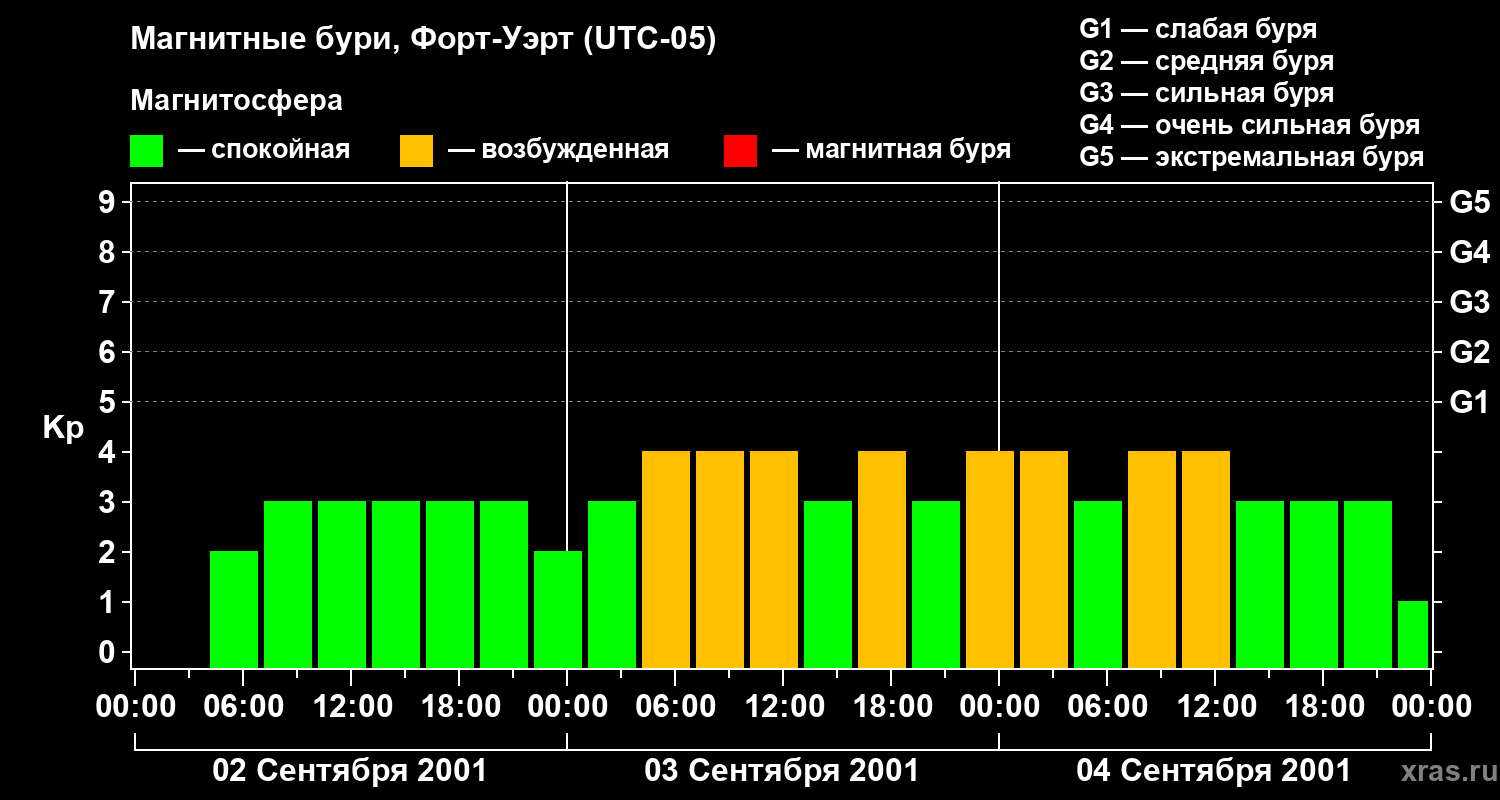The height and width of the screenshot is (800, 1500).
Task: Click the green Kp 2 bar just before midnight 02 September
Action: click(x=558, y=609)
